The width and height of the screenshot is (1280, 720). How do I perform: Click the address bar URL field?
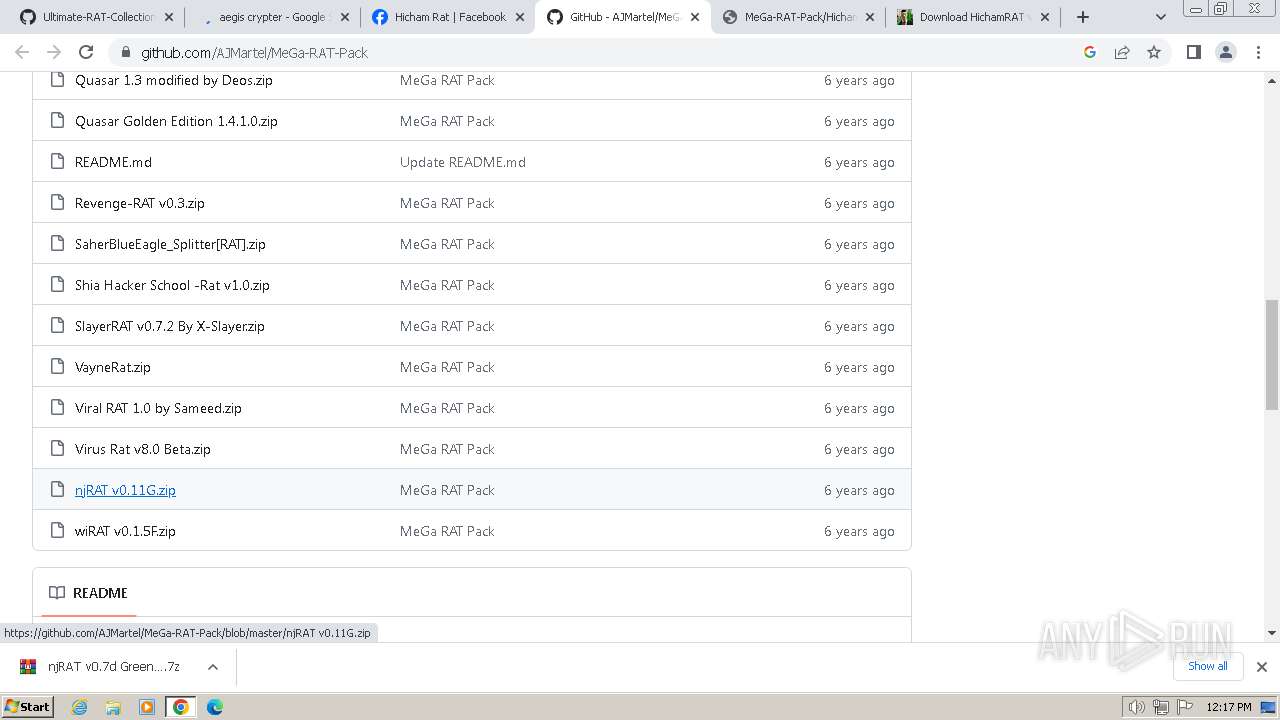click(600, 52)
